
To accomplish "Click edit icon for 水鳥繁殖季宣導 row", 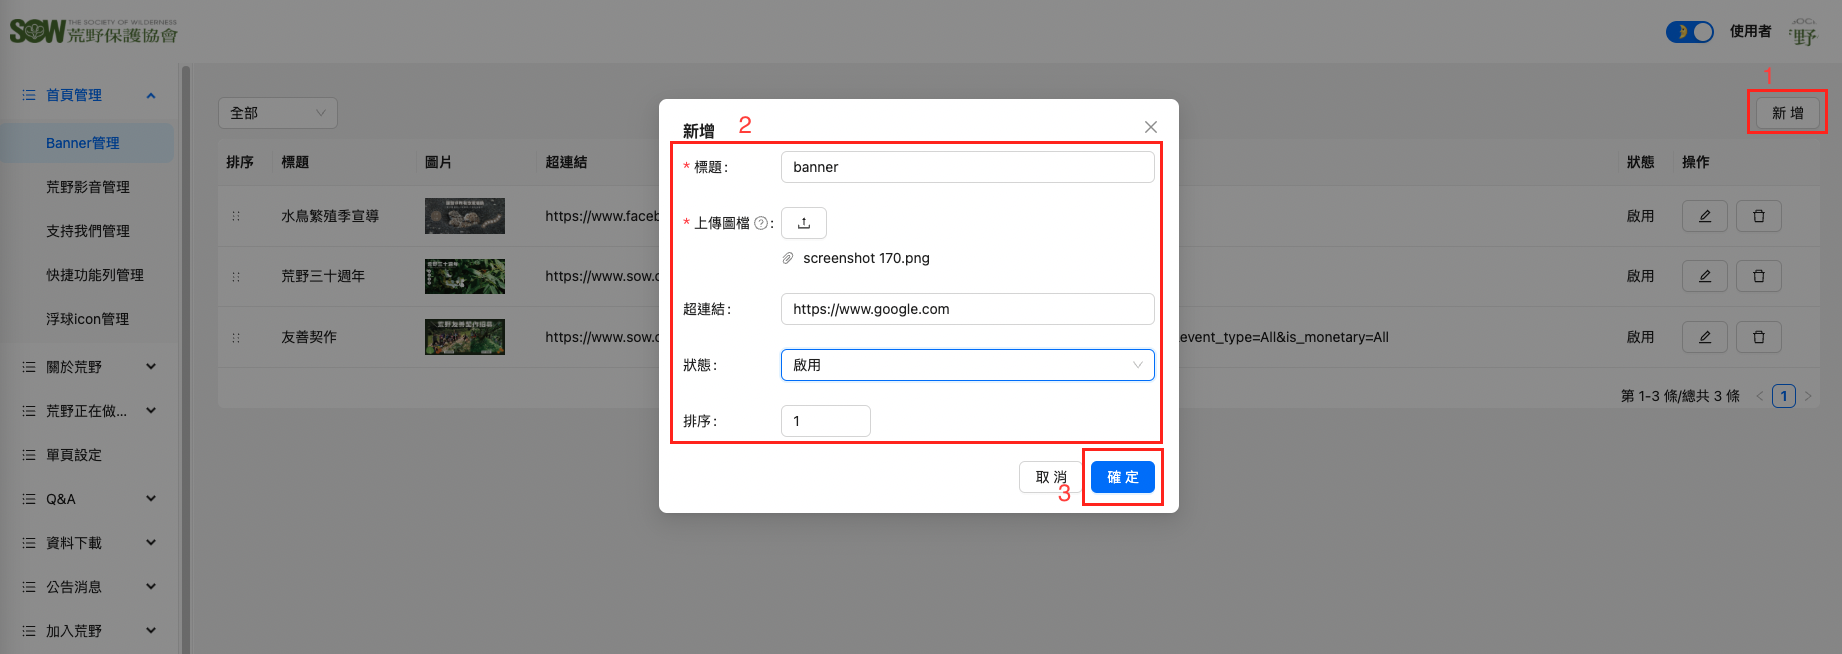I will coord(1704,216).
